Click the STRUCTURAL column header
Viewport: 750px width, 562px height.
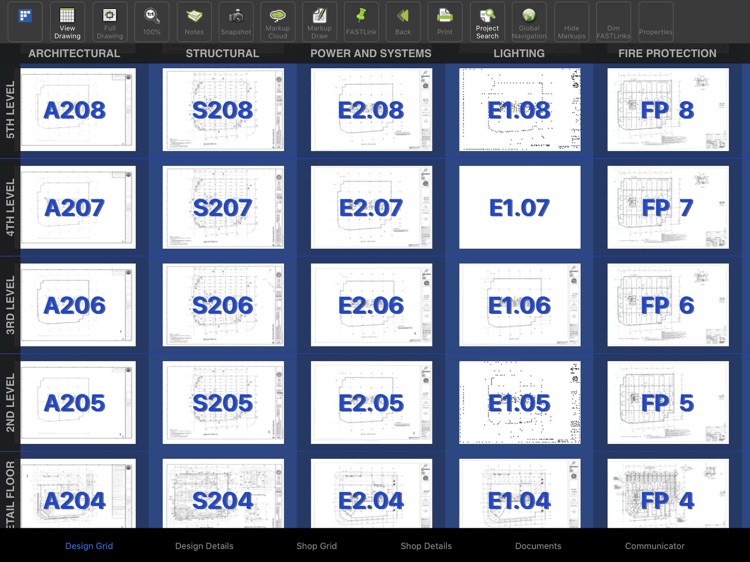click(222, 53)
